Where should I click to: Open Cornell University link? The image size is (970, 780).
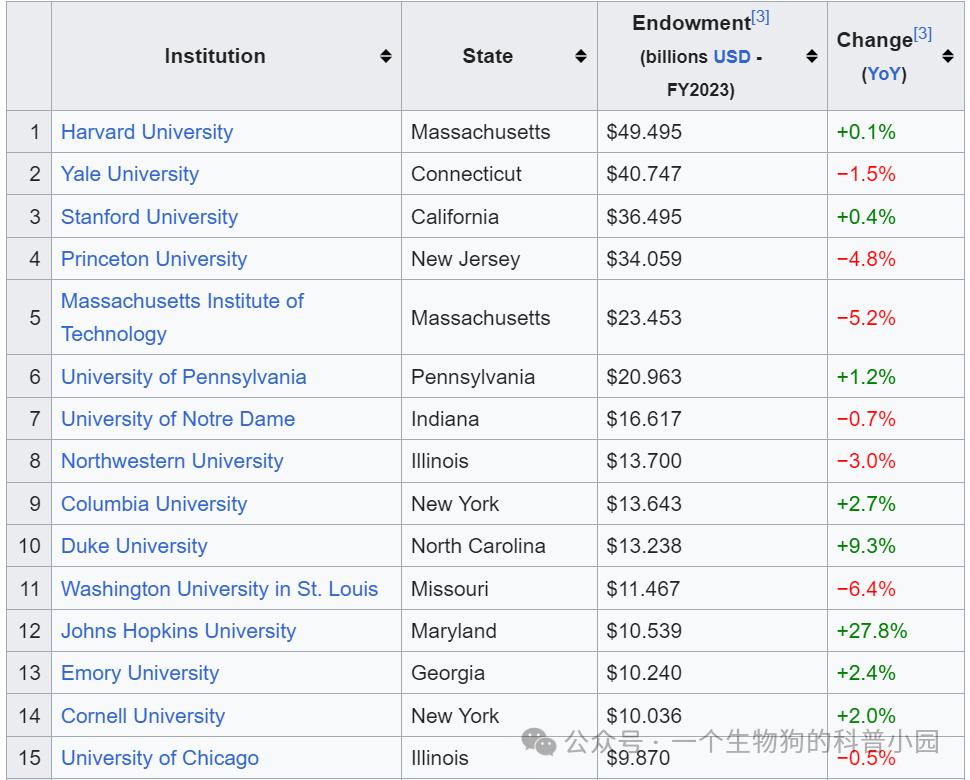point(143,716)
